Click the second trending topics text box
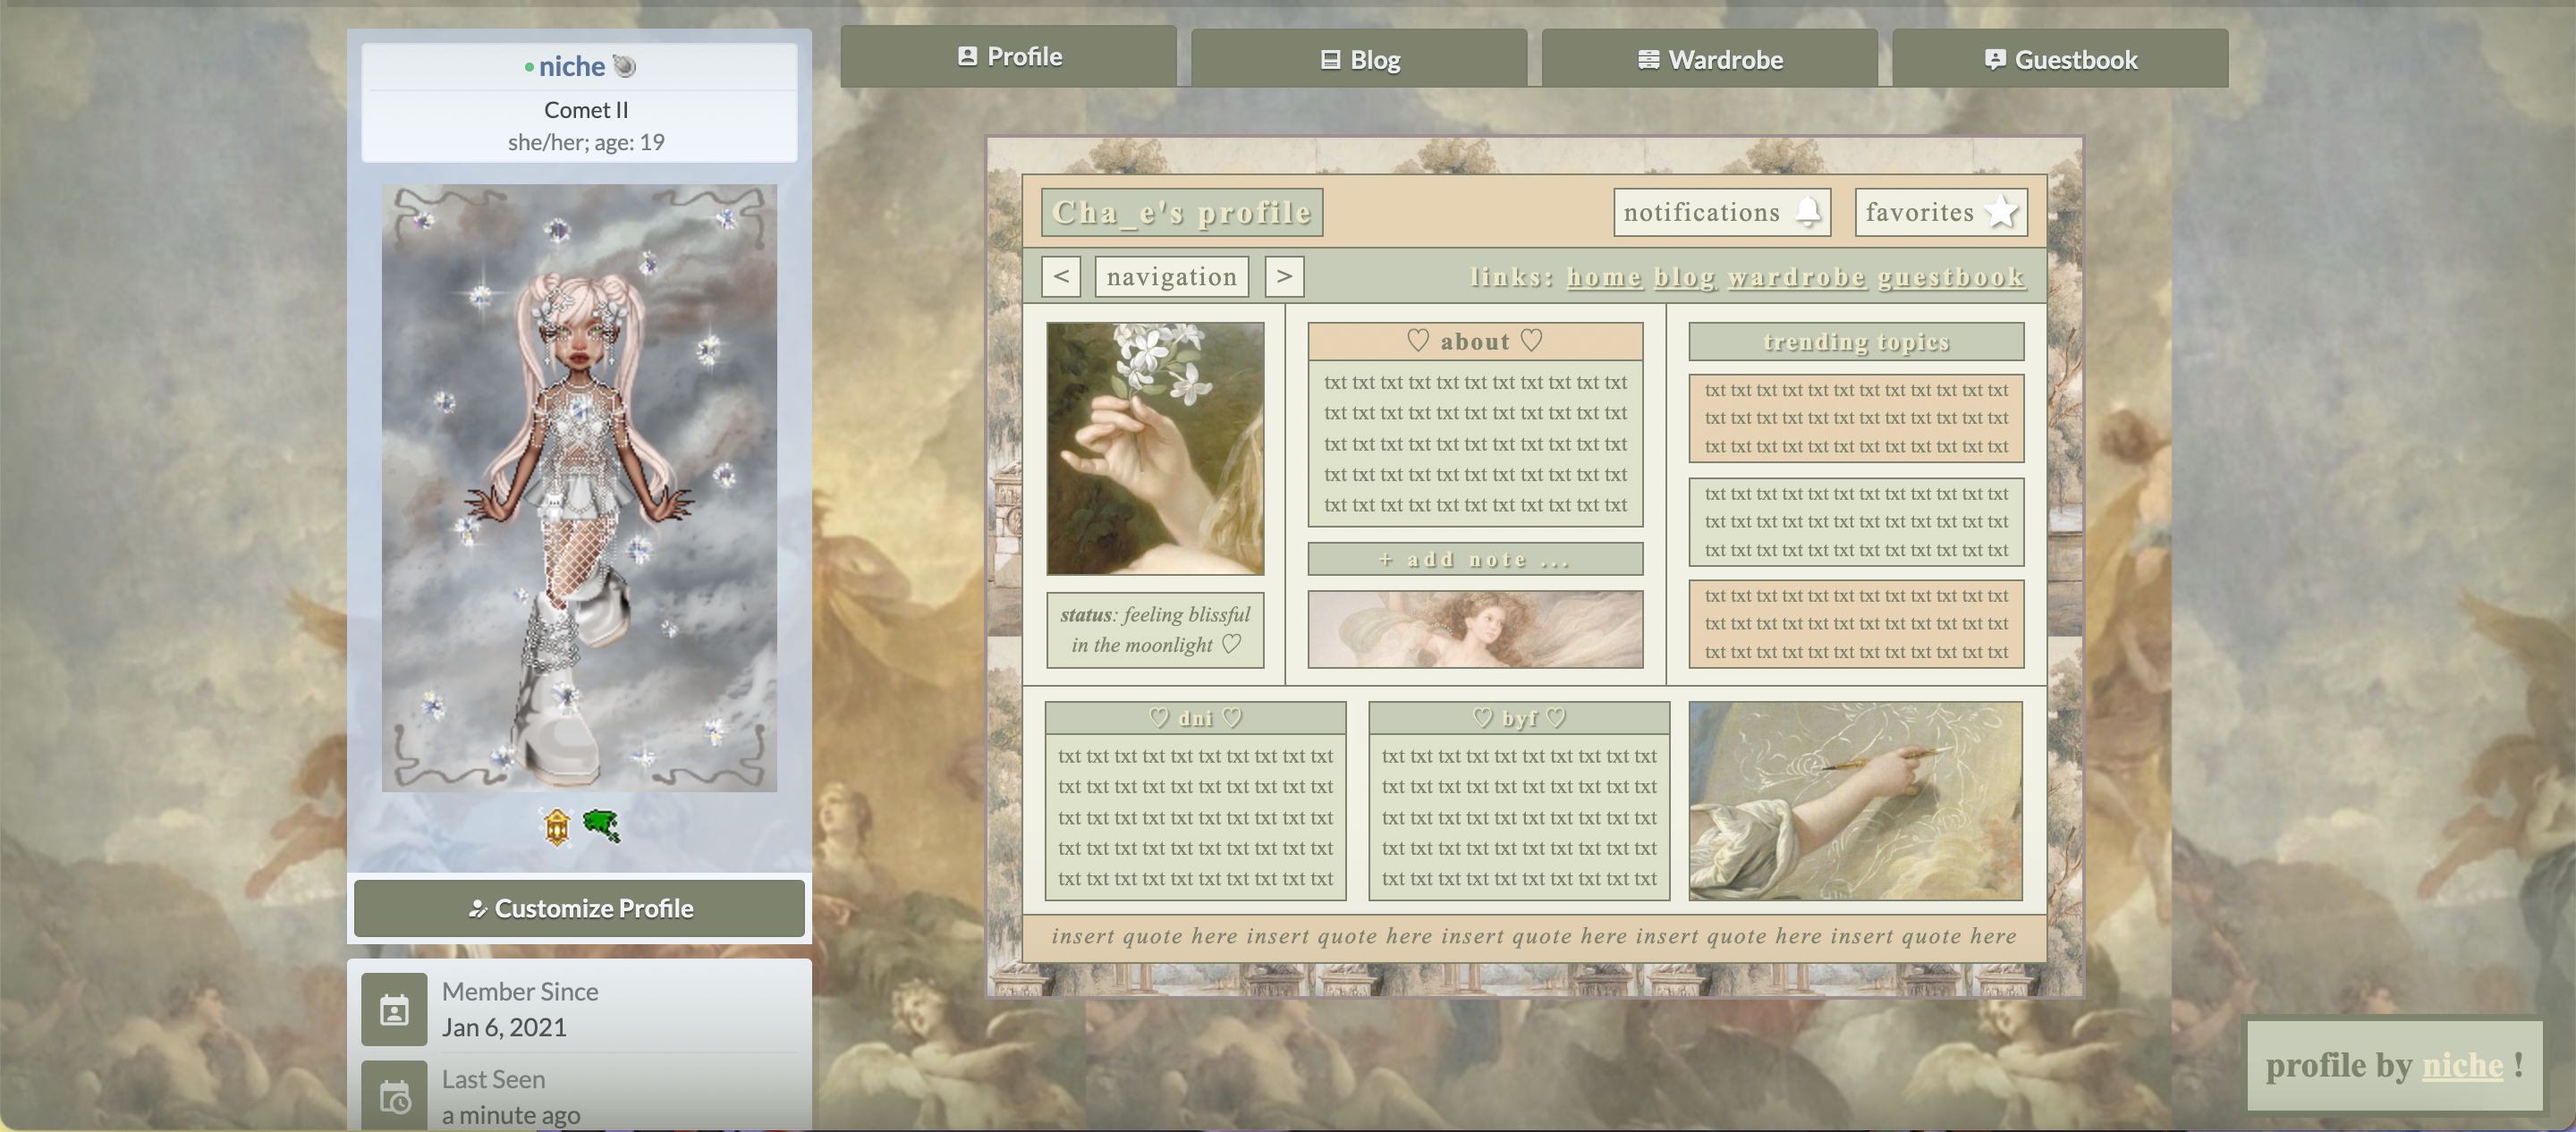Screen dimensions: 2576x1132 click(1856, 522)
